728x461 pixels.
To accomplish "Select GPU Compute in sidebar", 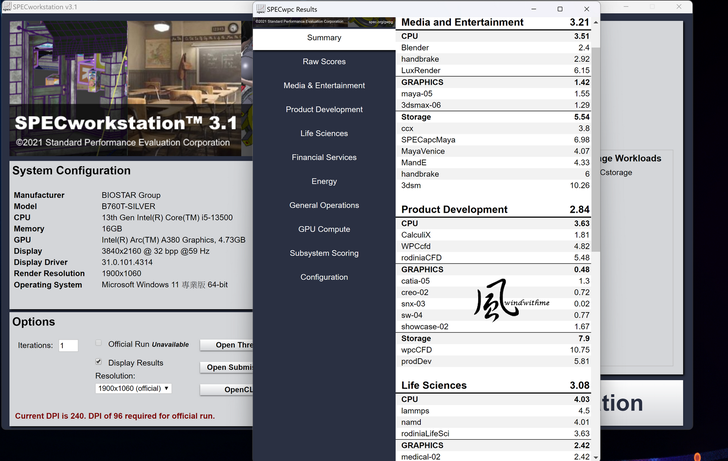I will [x=324, y=229].
